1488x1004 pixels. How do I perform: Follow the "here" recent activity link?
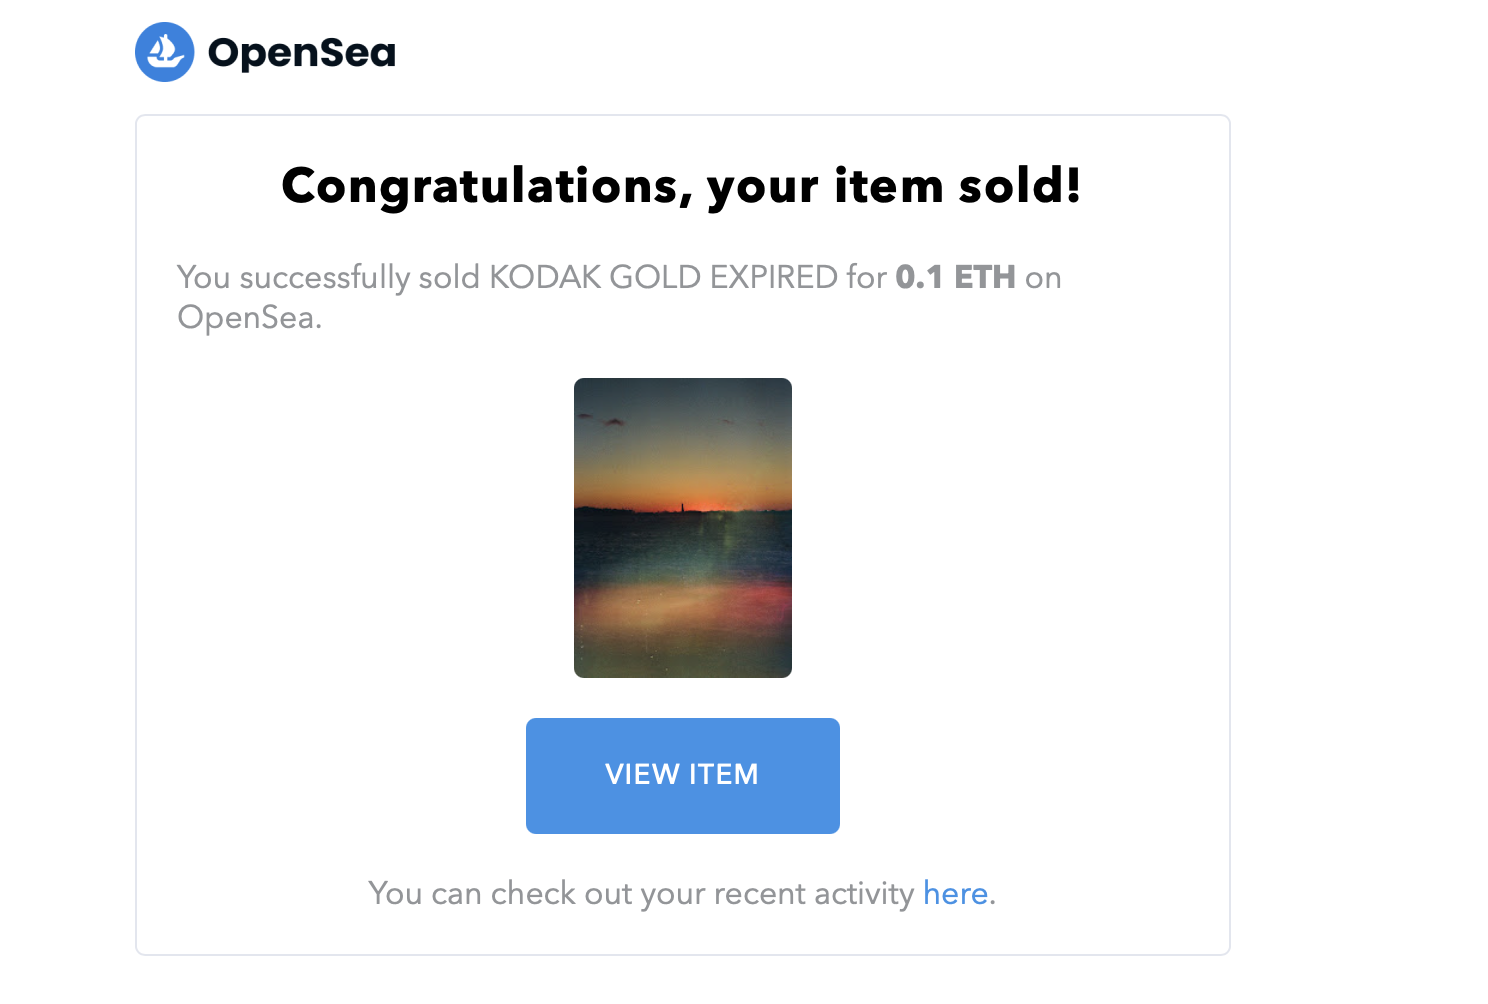955,893
